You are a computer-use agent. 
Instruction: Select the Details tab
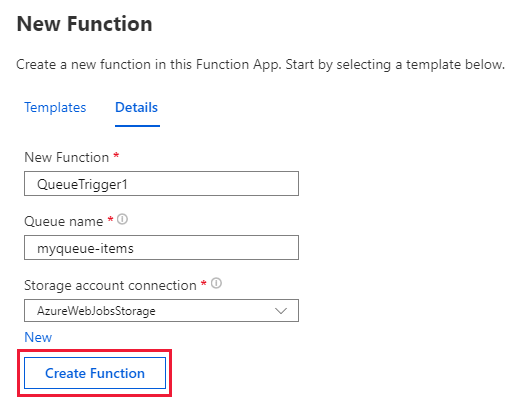tap(136, 107)
